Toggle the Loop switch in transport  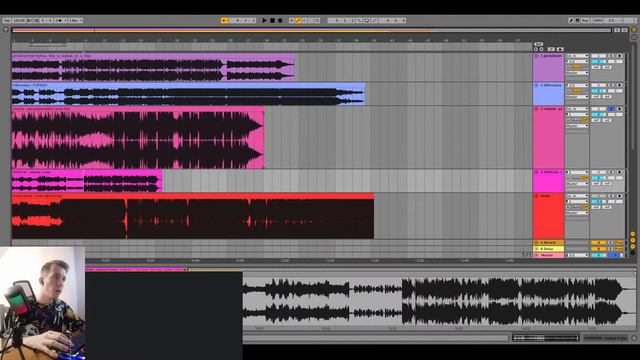[367, 20]
